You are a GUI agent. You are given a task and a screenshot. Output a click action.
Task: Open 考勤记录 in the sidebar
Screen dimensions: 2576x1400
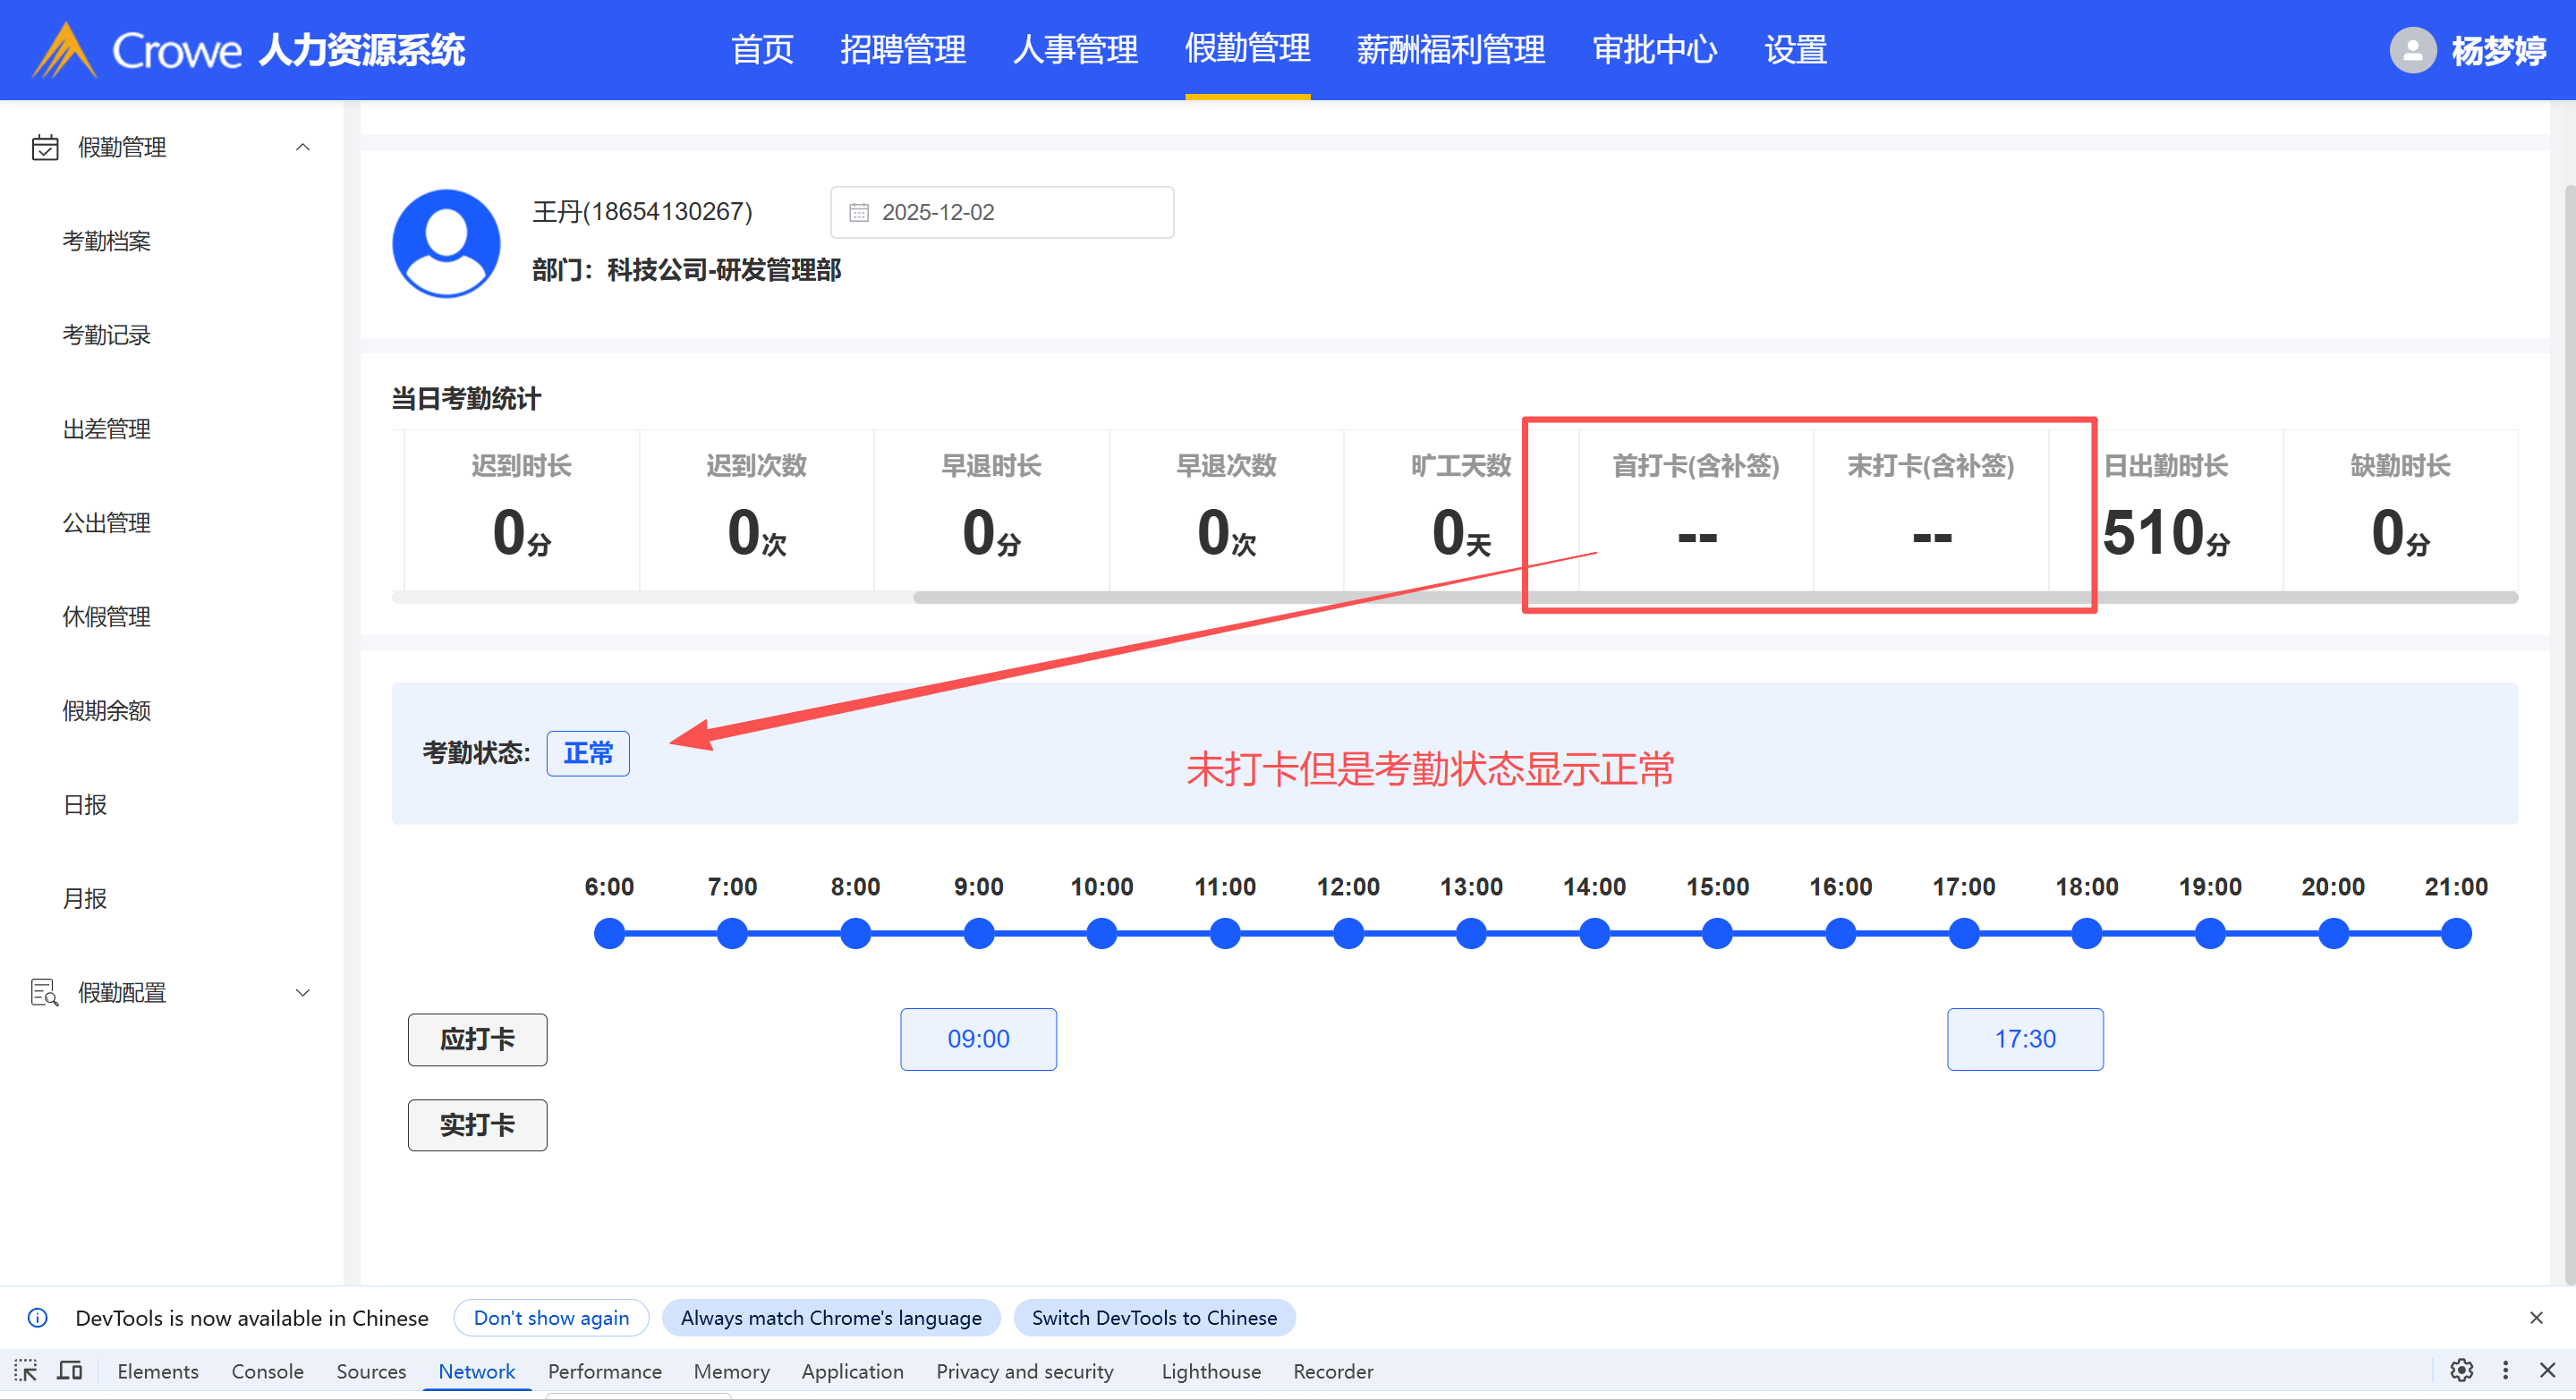(x=106, y=335)
